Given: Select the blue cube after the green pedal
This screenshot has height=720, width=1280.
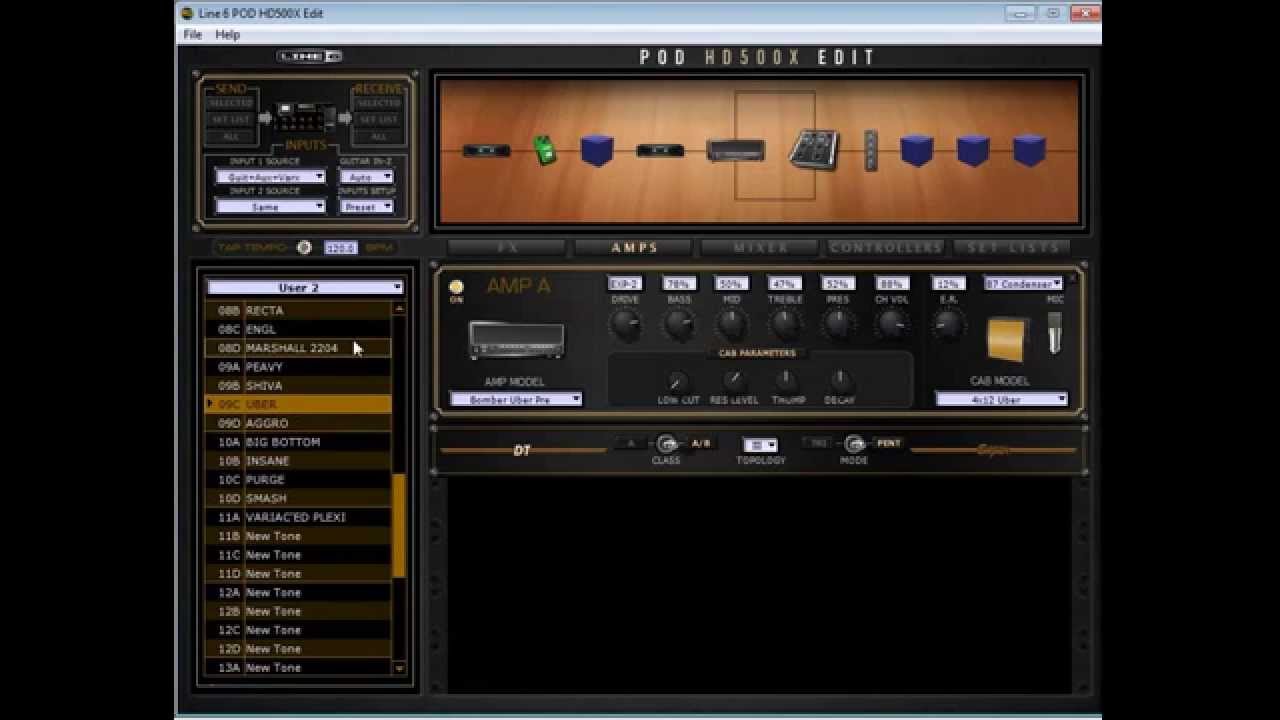Looking at the screenshot, I should (x=597, y=151).
